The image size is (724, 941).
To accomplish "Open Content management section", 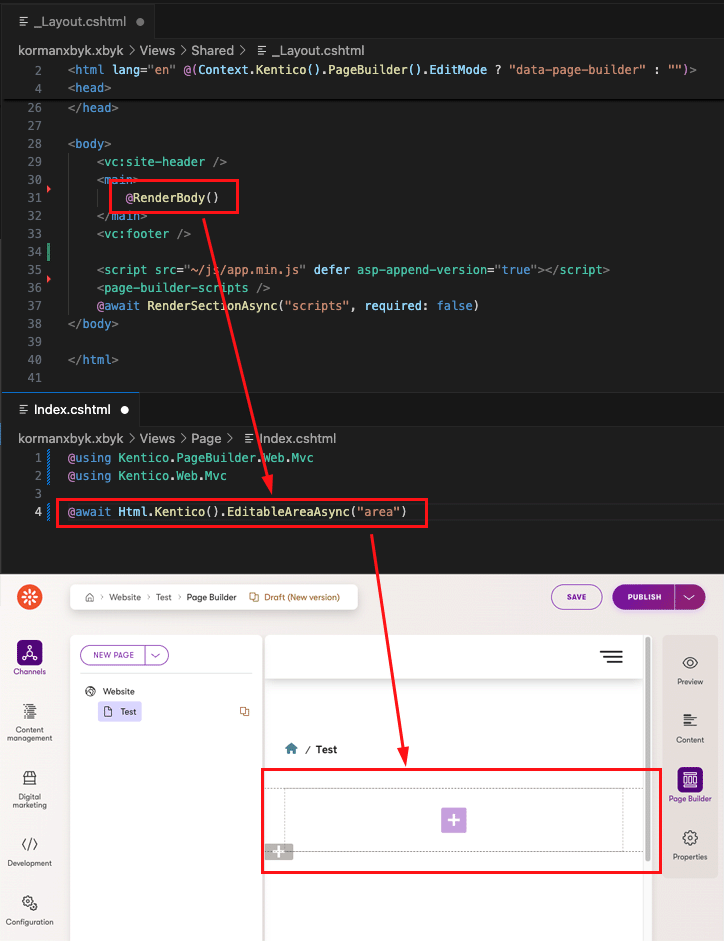I will coord(30,722).
